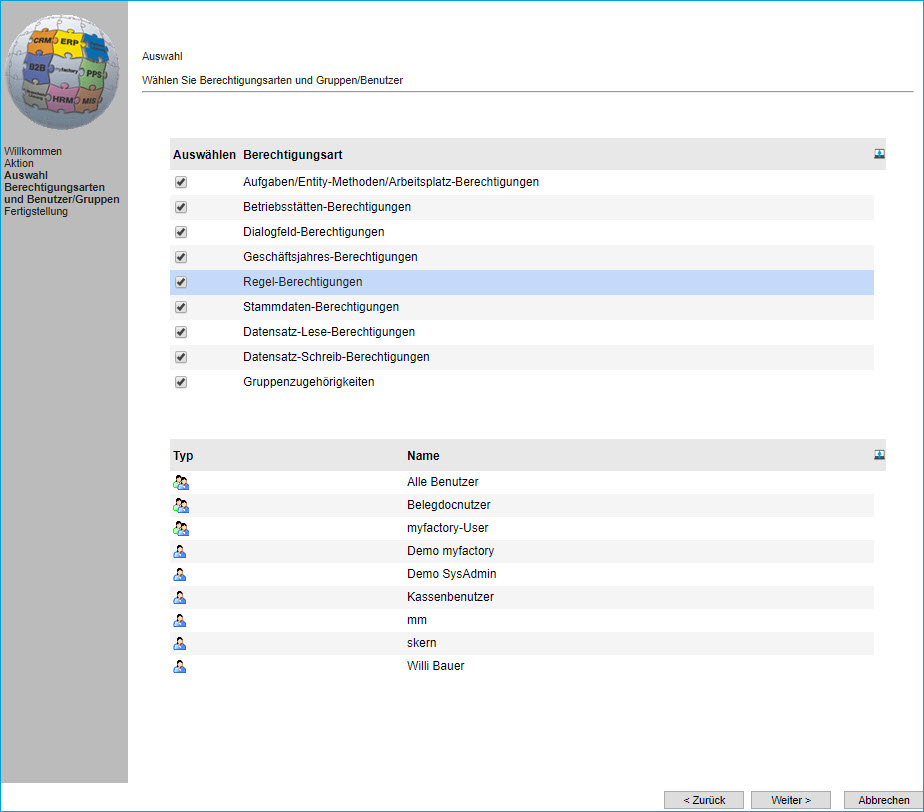Screen dimensions: 924x812
Task: Select the Stammdaten-Berechtigungen row label
Action: [x=321, y=307]
